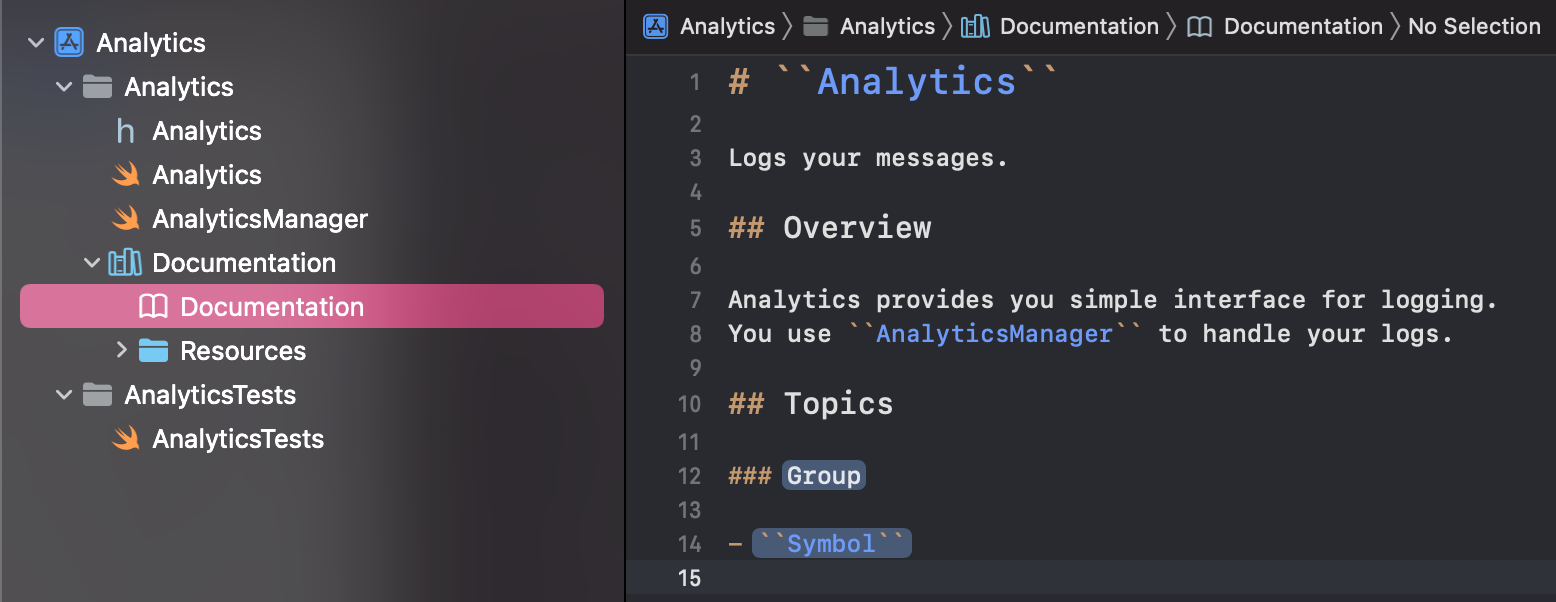Click the Analytics symbol link in title line
The height and width of the screenshot is (602, 1556).
[916, 82]
